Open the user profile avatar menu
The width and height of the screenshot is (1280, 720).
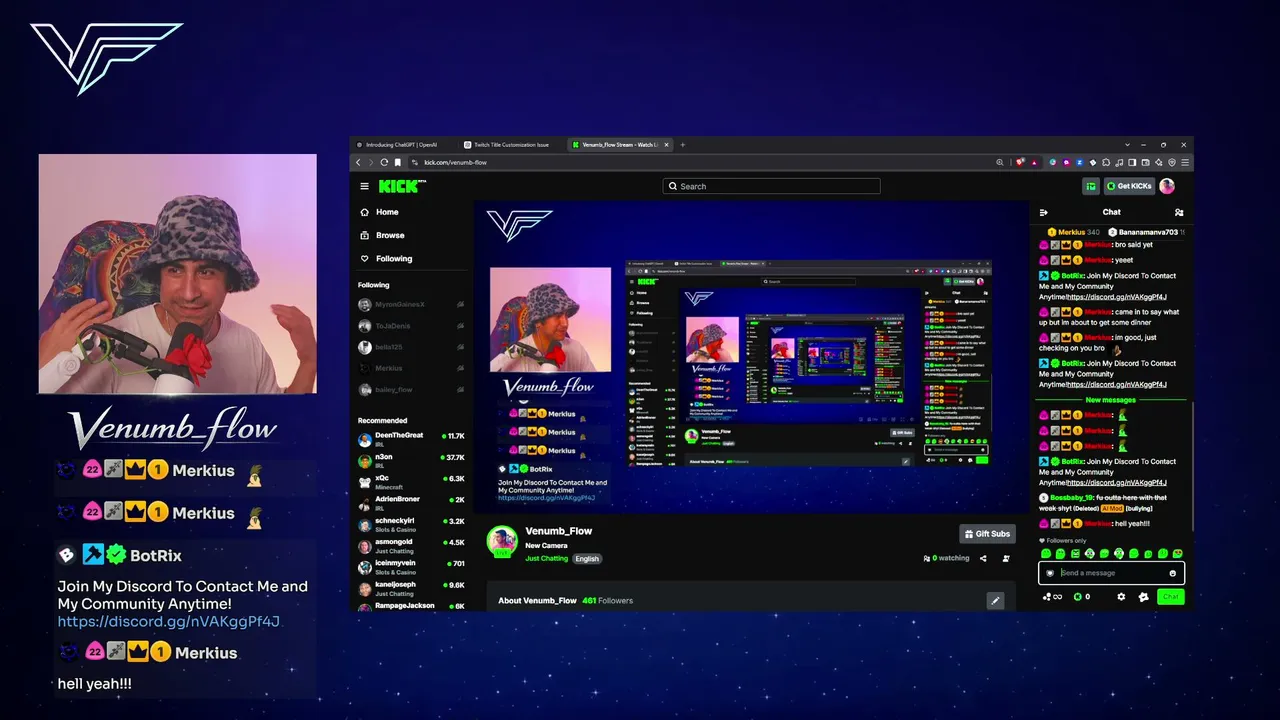(x=1167, y=186)
